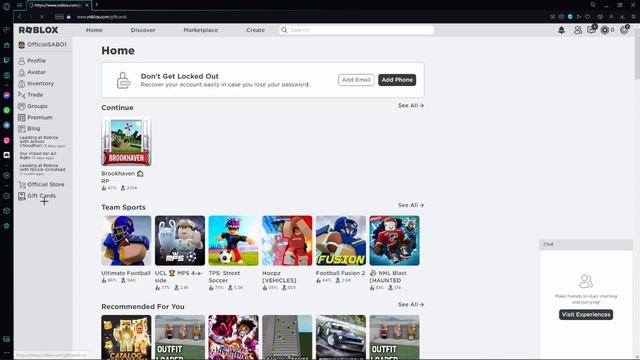Open the Hoopz [VEHICLES] thumbnail
Viewport: 640px width, 360px height.
click(x=287, y=241)
